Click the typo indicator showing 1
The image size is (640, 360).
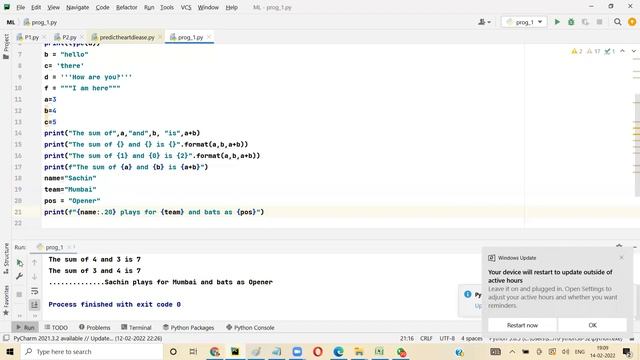(609, 51)
